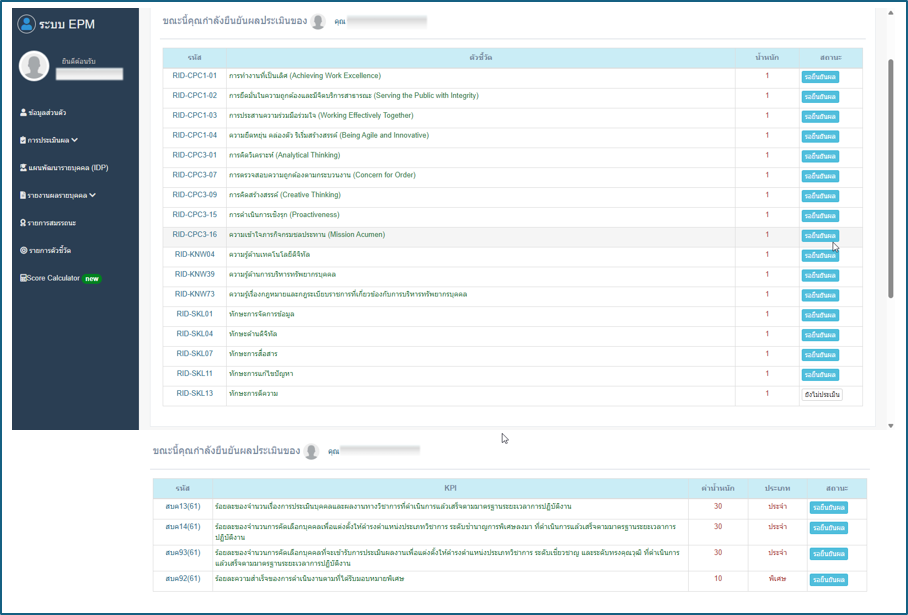
Task: Expand the รายงานผลรายบุคคล sidebar menu
Action: 58,195
